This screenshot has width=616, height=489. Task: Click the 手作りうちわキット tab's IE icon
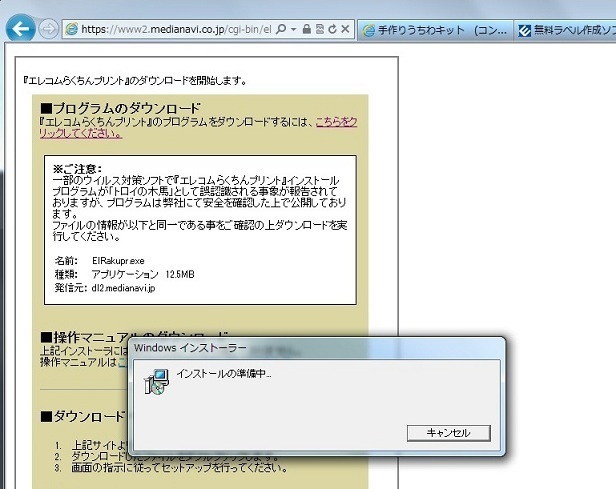pyautogui.click(x=368, y=30)
